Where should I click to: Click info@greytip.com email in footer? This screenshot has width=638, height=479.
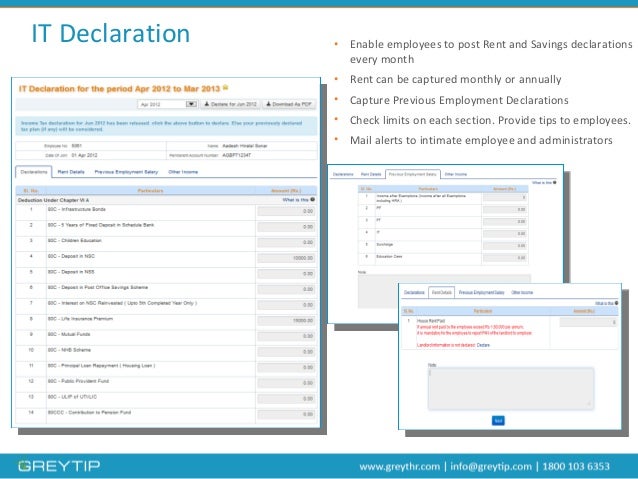pyautogui.click(x=491, y=466)
